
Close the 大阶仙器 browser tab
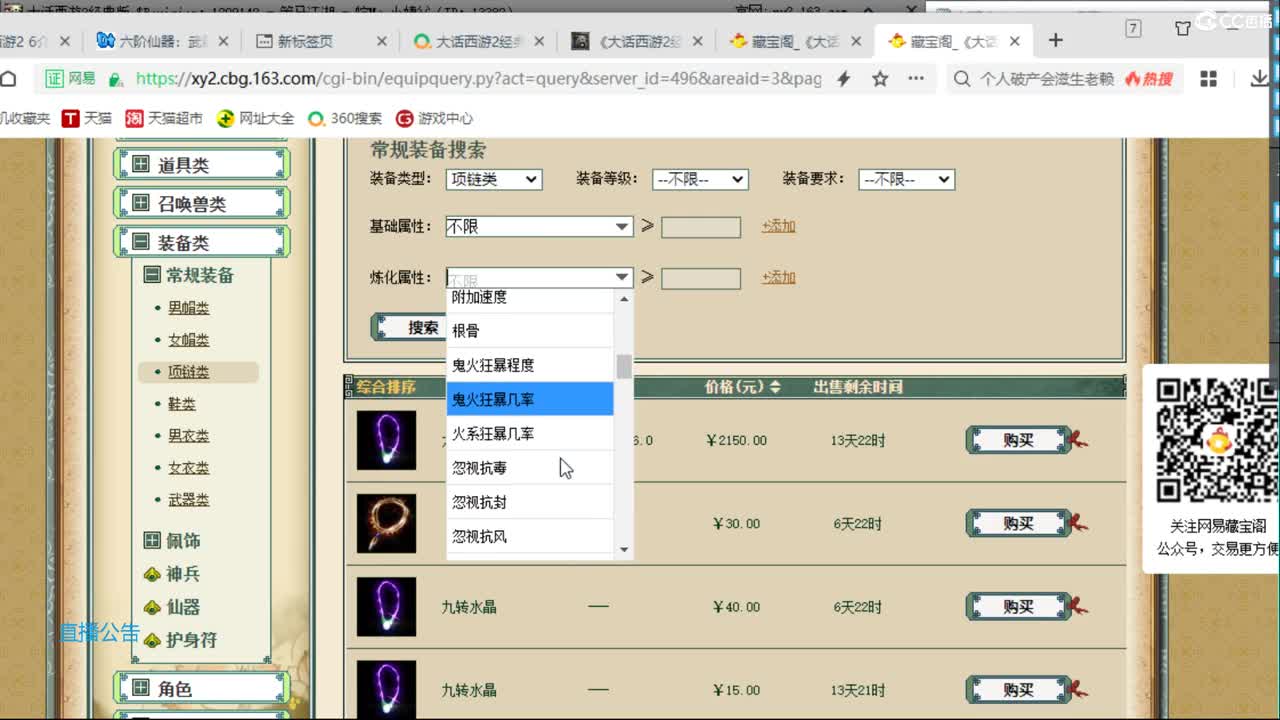point(223,41)
